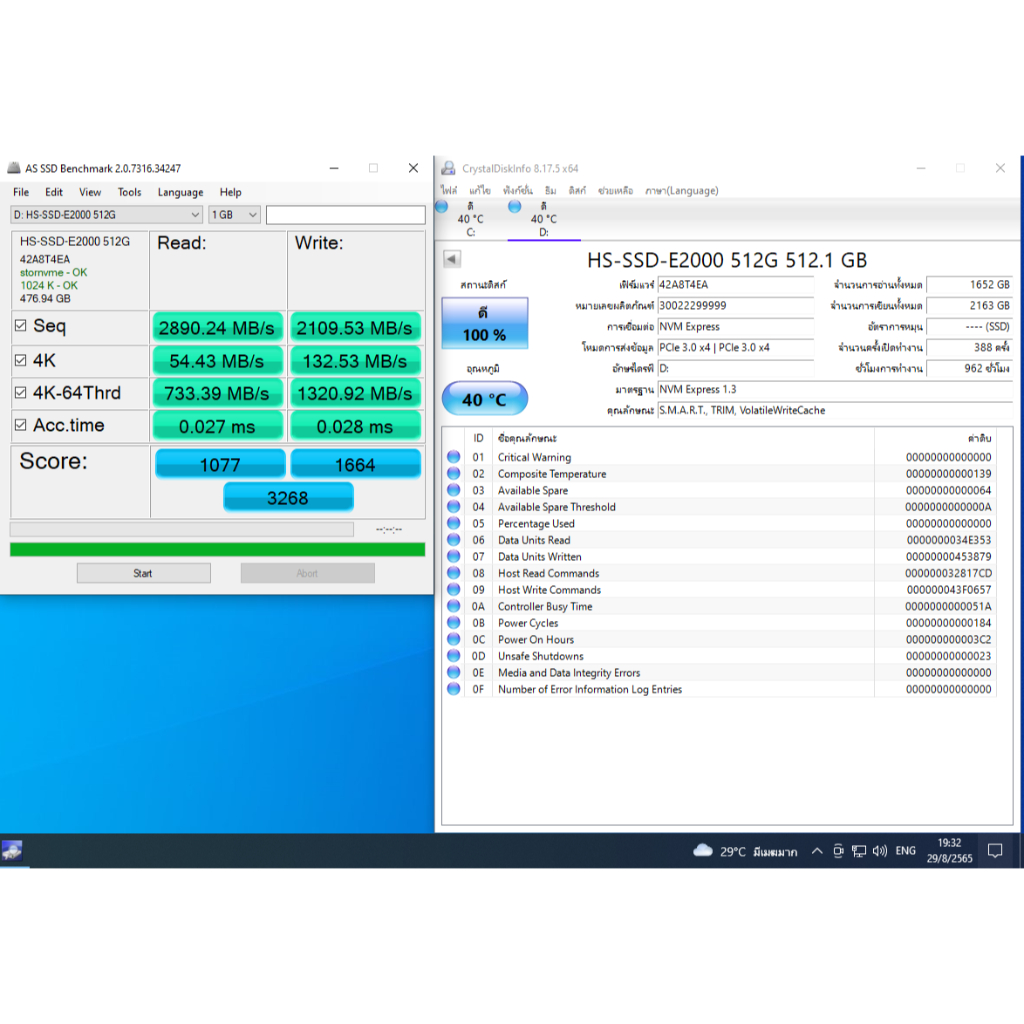Image resolution: width=1024 pixels, height=1024 pixels.
Task: Toggle the 4K test checkbox
Action: click(x=21, y=360)
